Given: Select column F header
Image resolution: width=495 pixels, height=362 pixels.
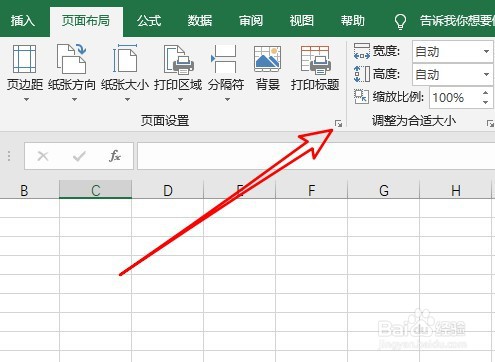Looking at the screenshot, I should tap(312, 191).
